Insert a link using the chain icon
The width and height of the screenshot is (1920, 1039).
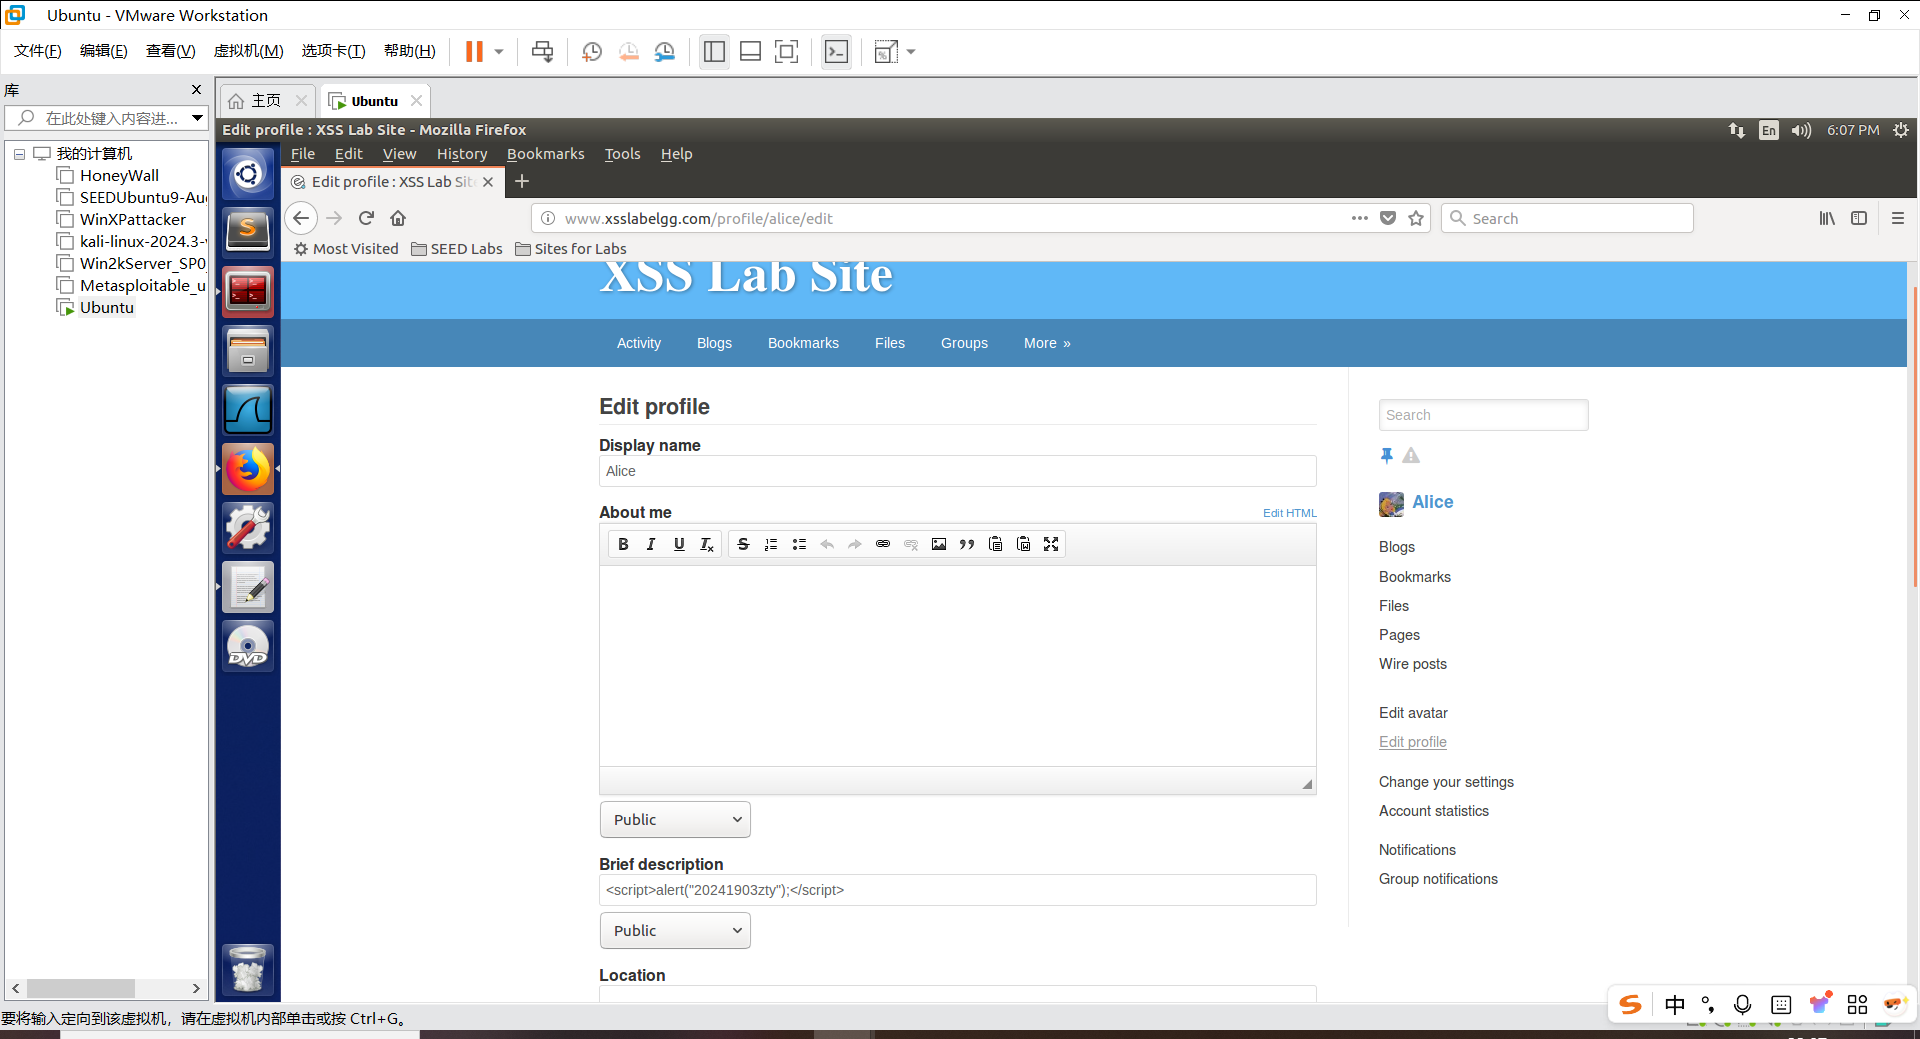(x=883, y=544)
